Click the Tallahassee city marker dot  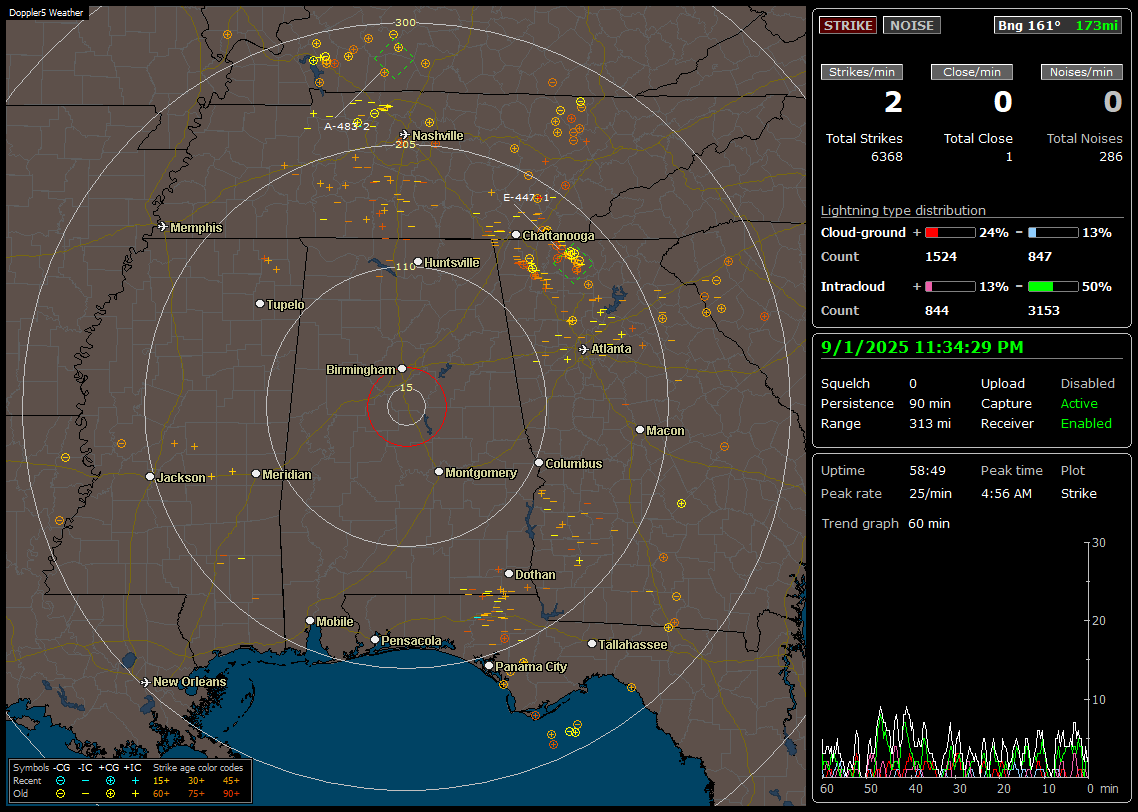[591, 643]
